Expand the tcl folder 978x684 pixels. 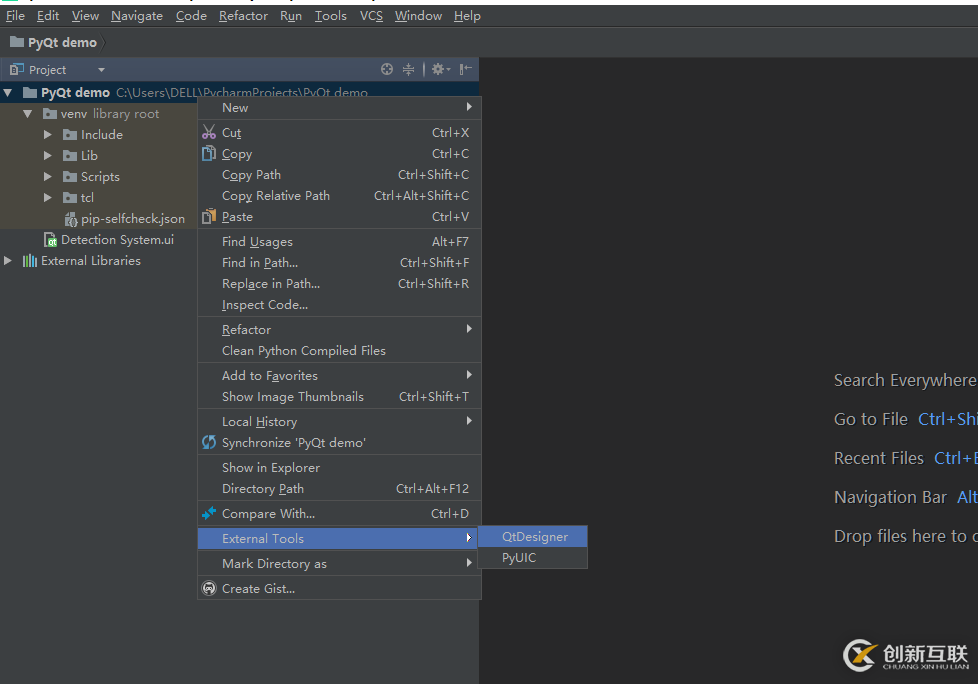[47, 198]
